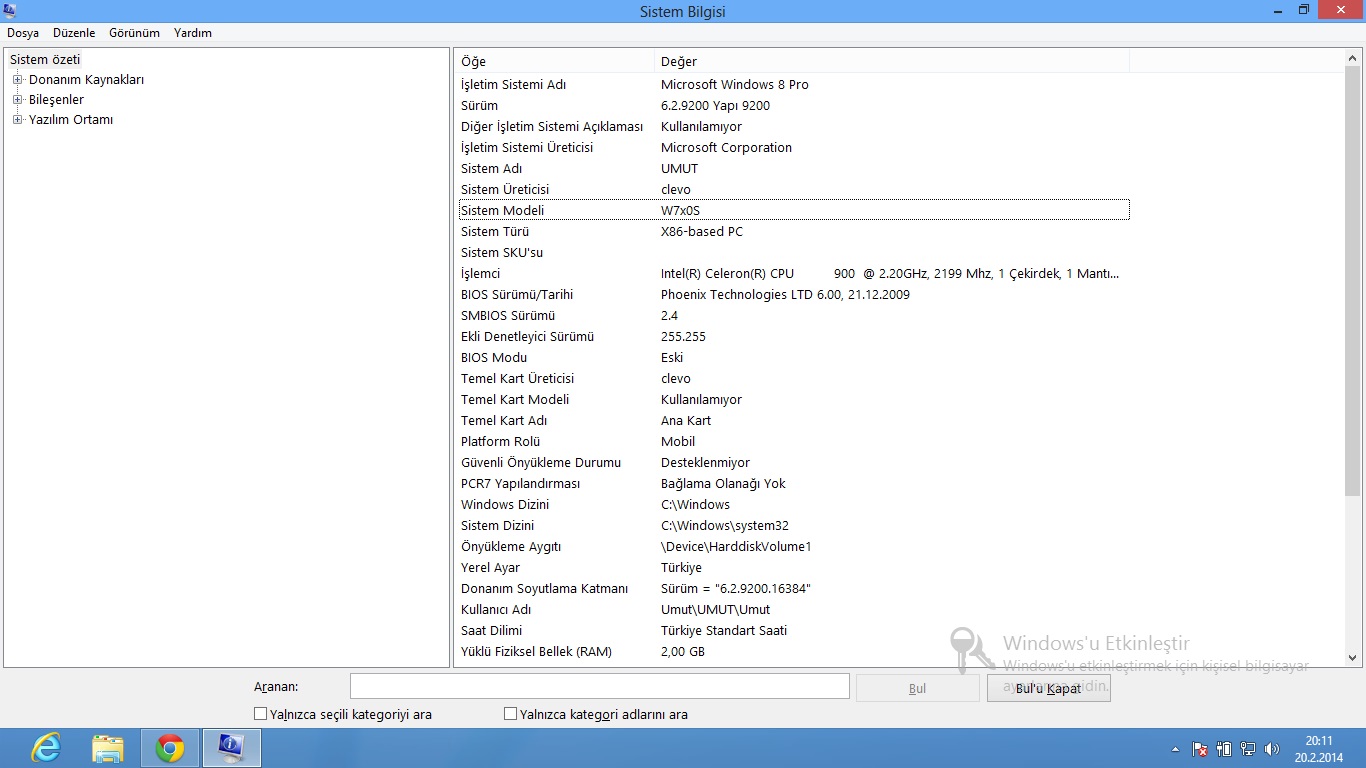Show hidden tray icons arrow
Image resolution: width=1366 pixels, height=768 pixels.
[x=1175, y=749]
